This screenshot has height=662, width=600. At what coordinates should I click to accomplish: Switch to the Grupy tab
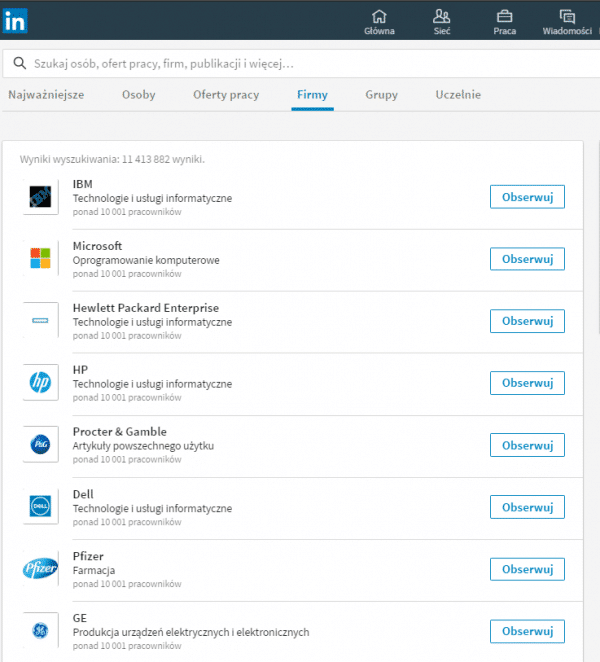[x=381, y=95]
